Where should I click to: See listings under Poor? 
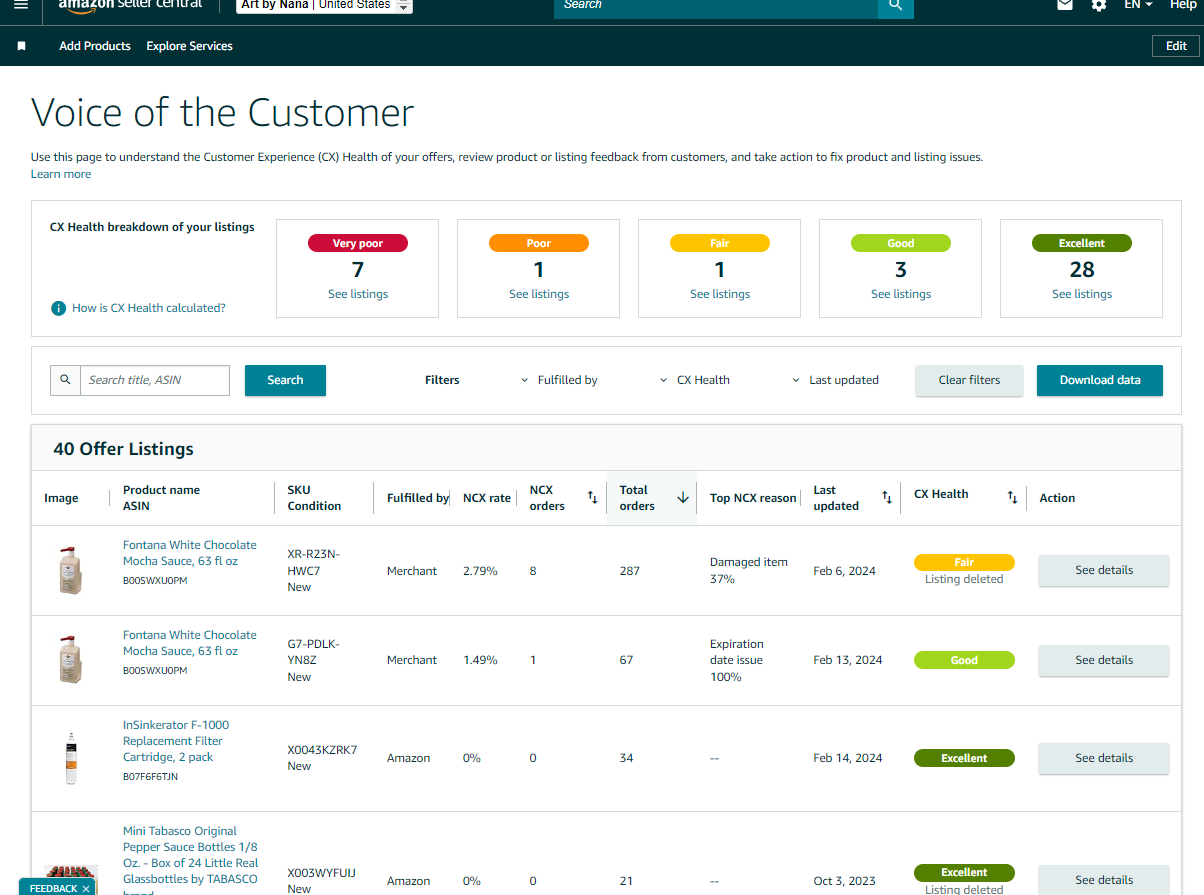coord(539,294)
